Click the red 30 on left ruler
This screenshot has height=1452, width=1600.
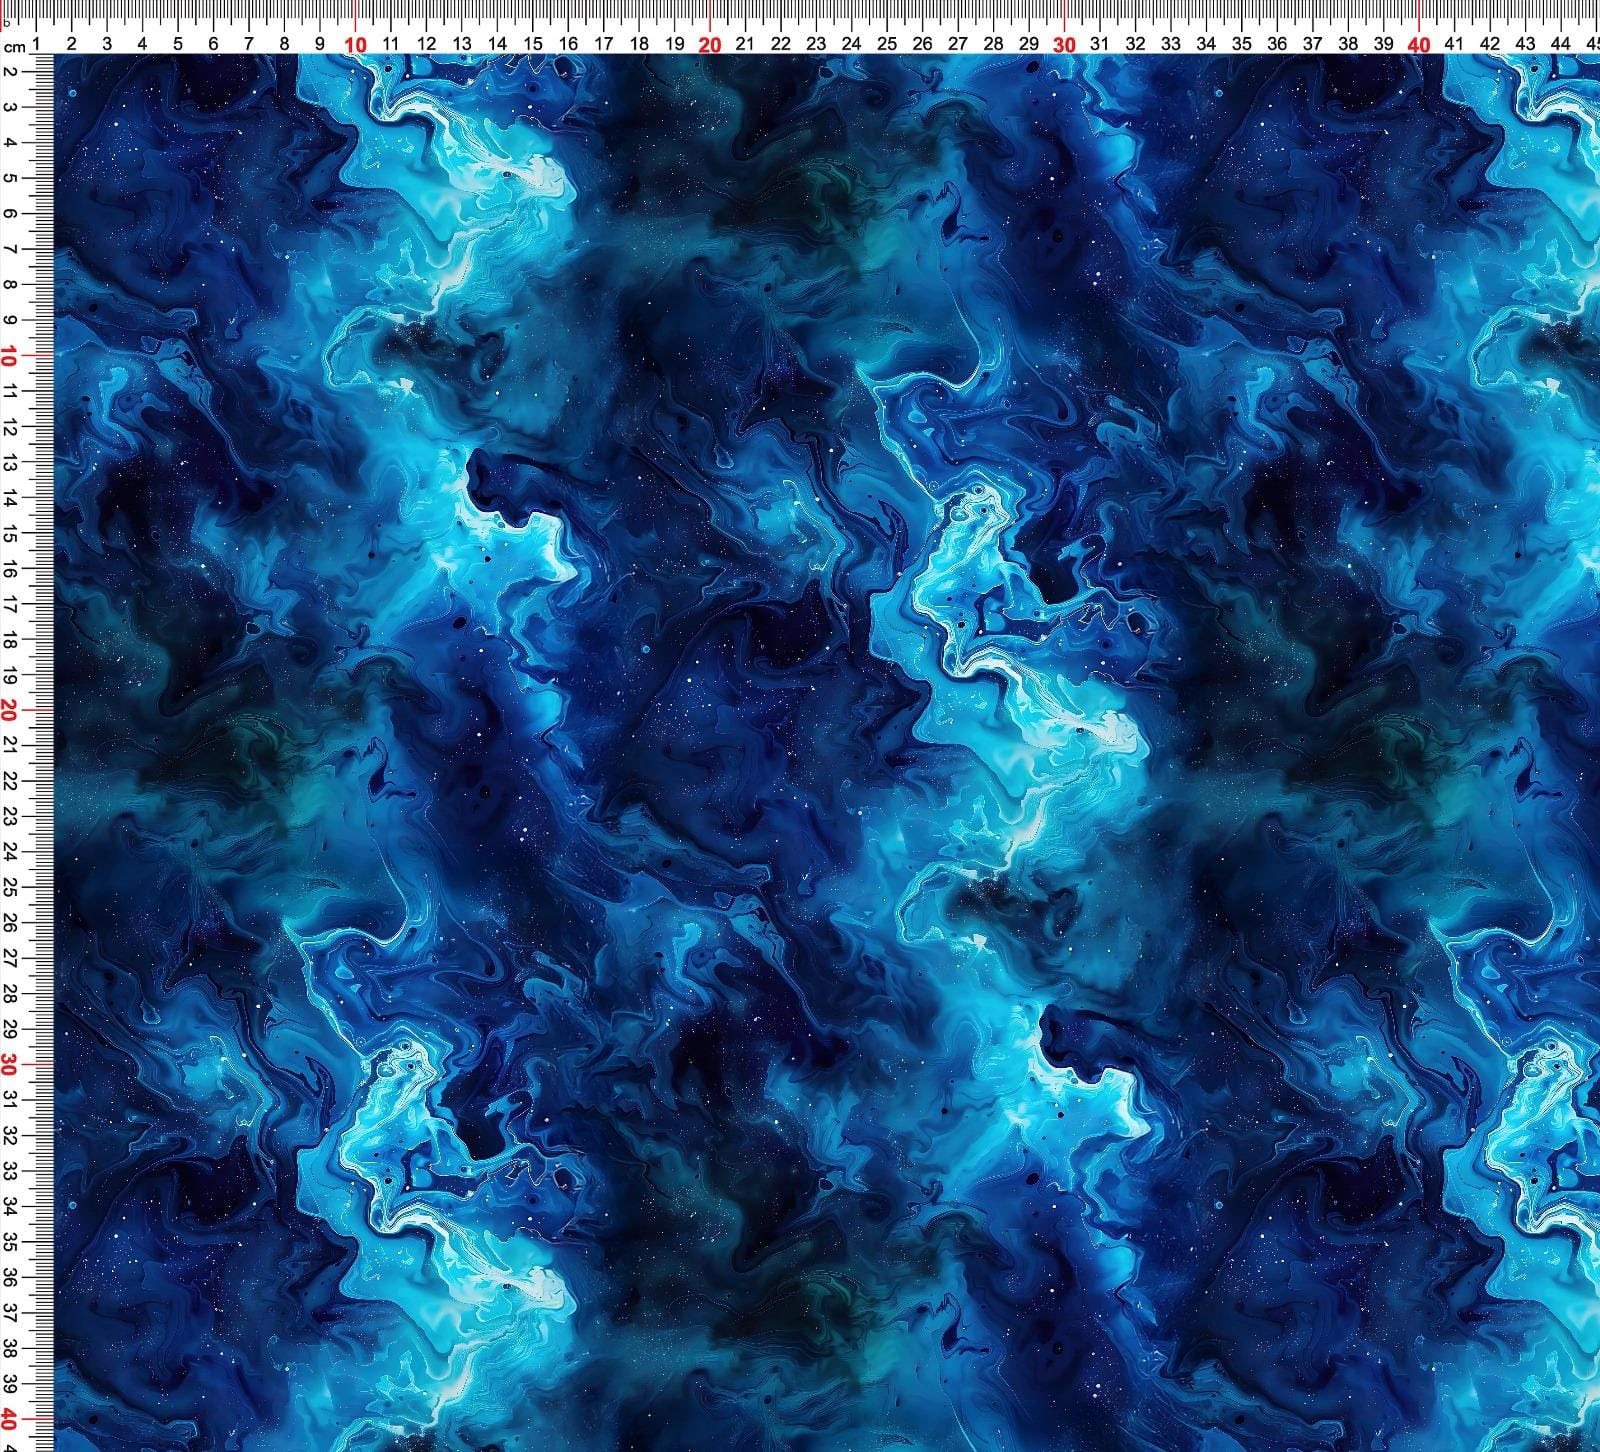[9, 1065]
